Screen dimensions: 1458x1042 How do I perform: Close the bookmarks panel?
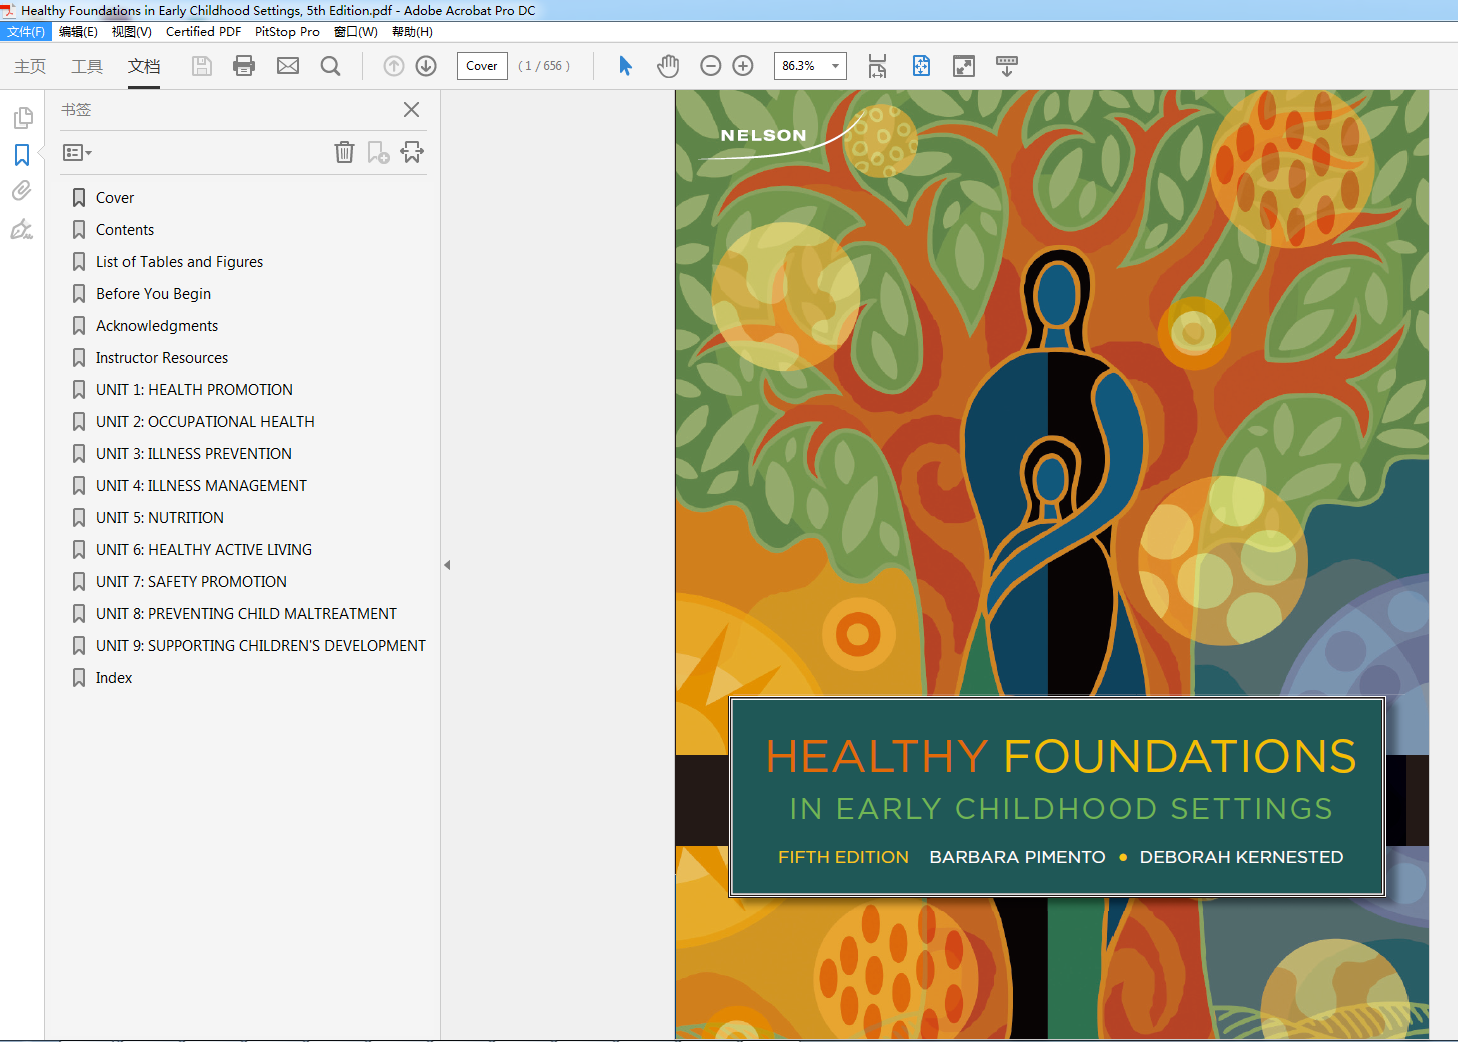[411, 110]
